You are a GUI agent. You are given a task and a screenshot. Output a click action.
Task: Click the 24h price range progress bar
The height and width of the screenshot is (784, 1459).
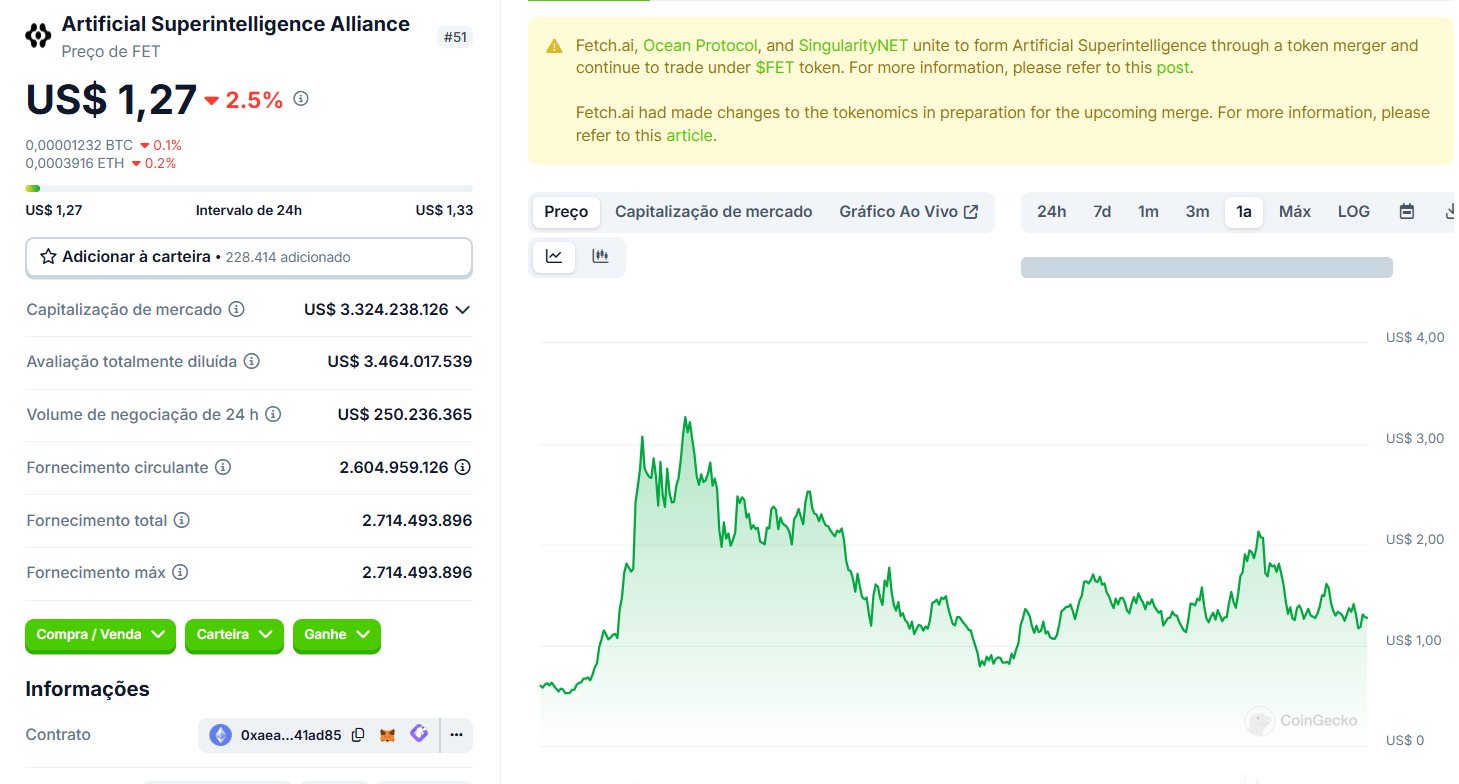[249, 188]
